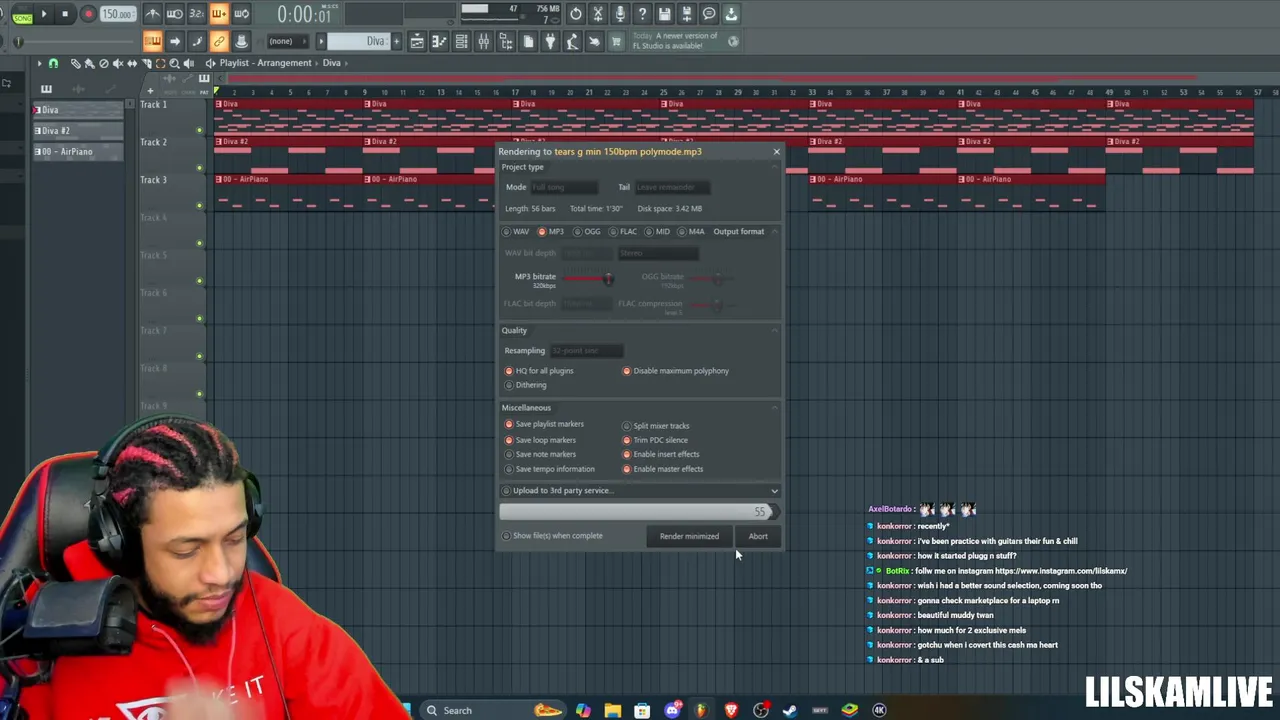The image size is (1280, 720).
Task: Toggle the 3-2-1 countdown before recording icon
Action: coord(196,14)
